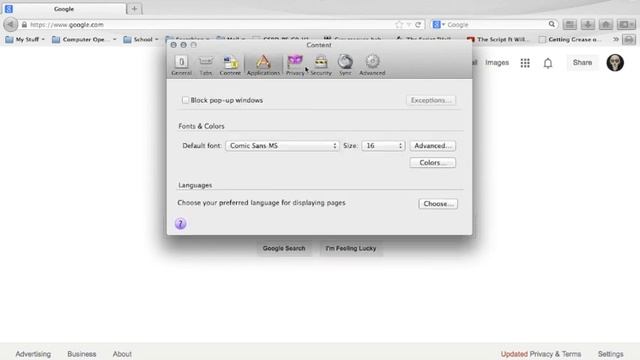Viewport: 640px width, 360px height.
Task: Open the Business footer link
Action: click(x=82, y=354)
